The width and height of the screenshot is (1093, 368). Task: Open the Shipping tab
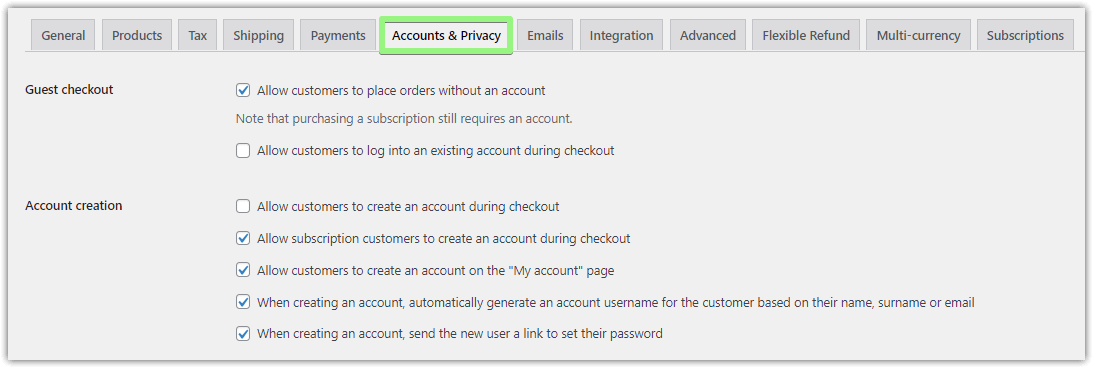pyautogui.click(x=259, y=36)
